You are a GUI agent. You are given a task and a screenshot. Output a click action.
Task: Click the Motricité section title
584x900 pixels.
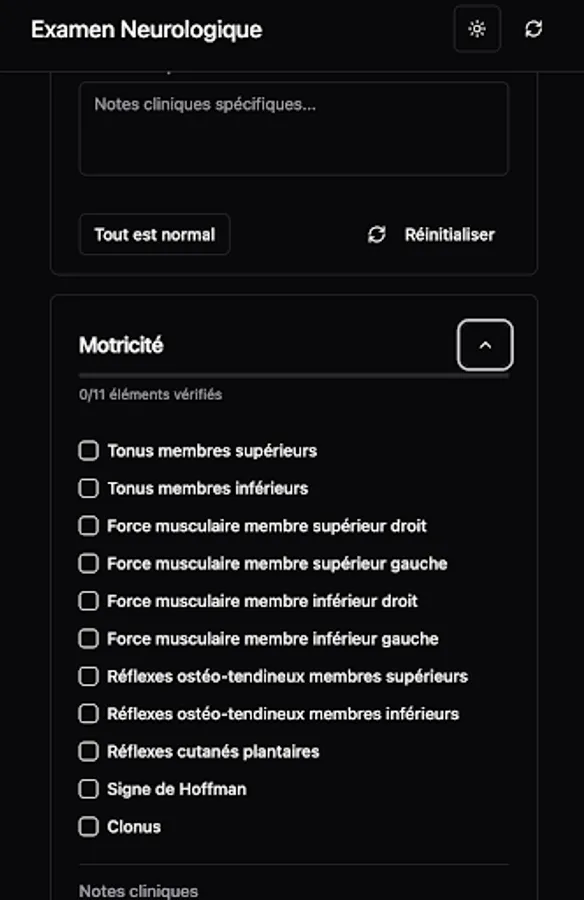pyautogui.click(x=123, y=344)
